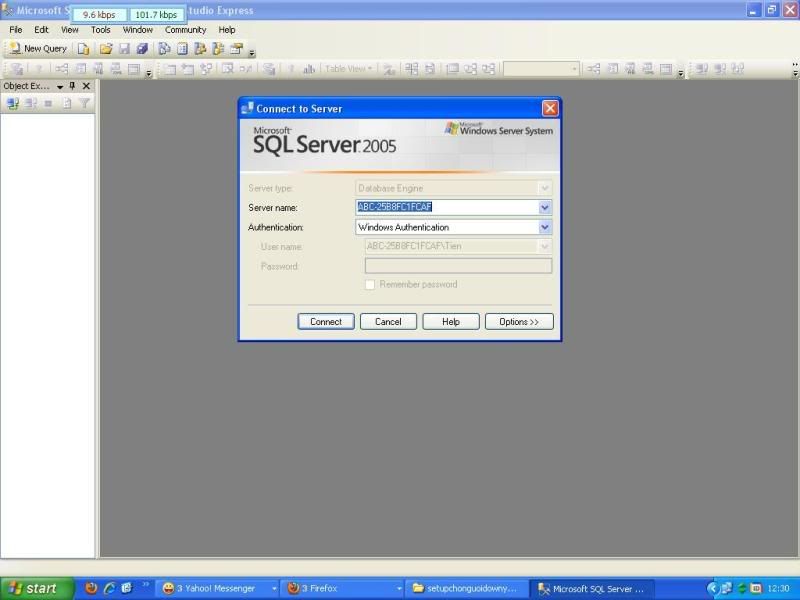Launch Internet Explorer from Quick Launch
Image resolution: width=800 pixels, height=600 pixels.
109,588
